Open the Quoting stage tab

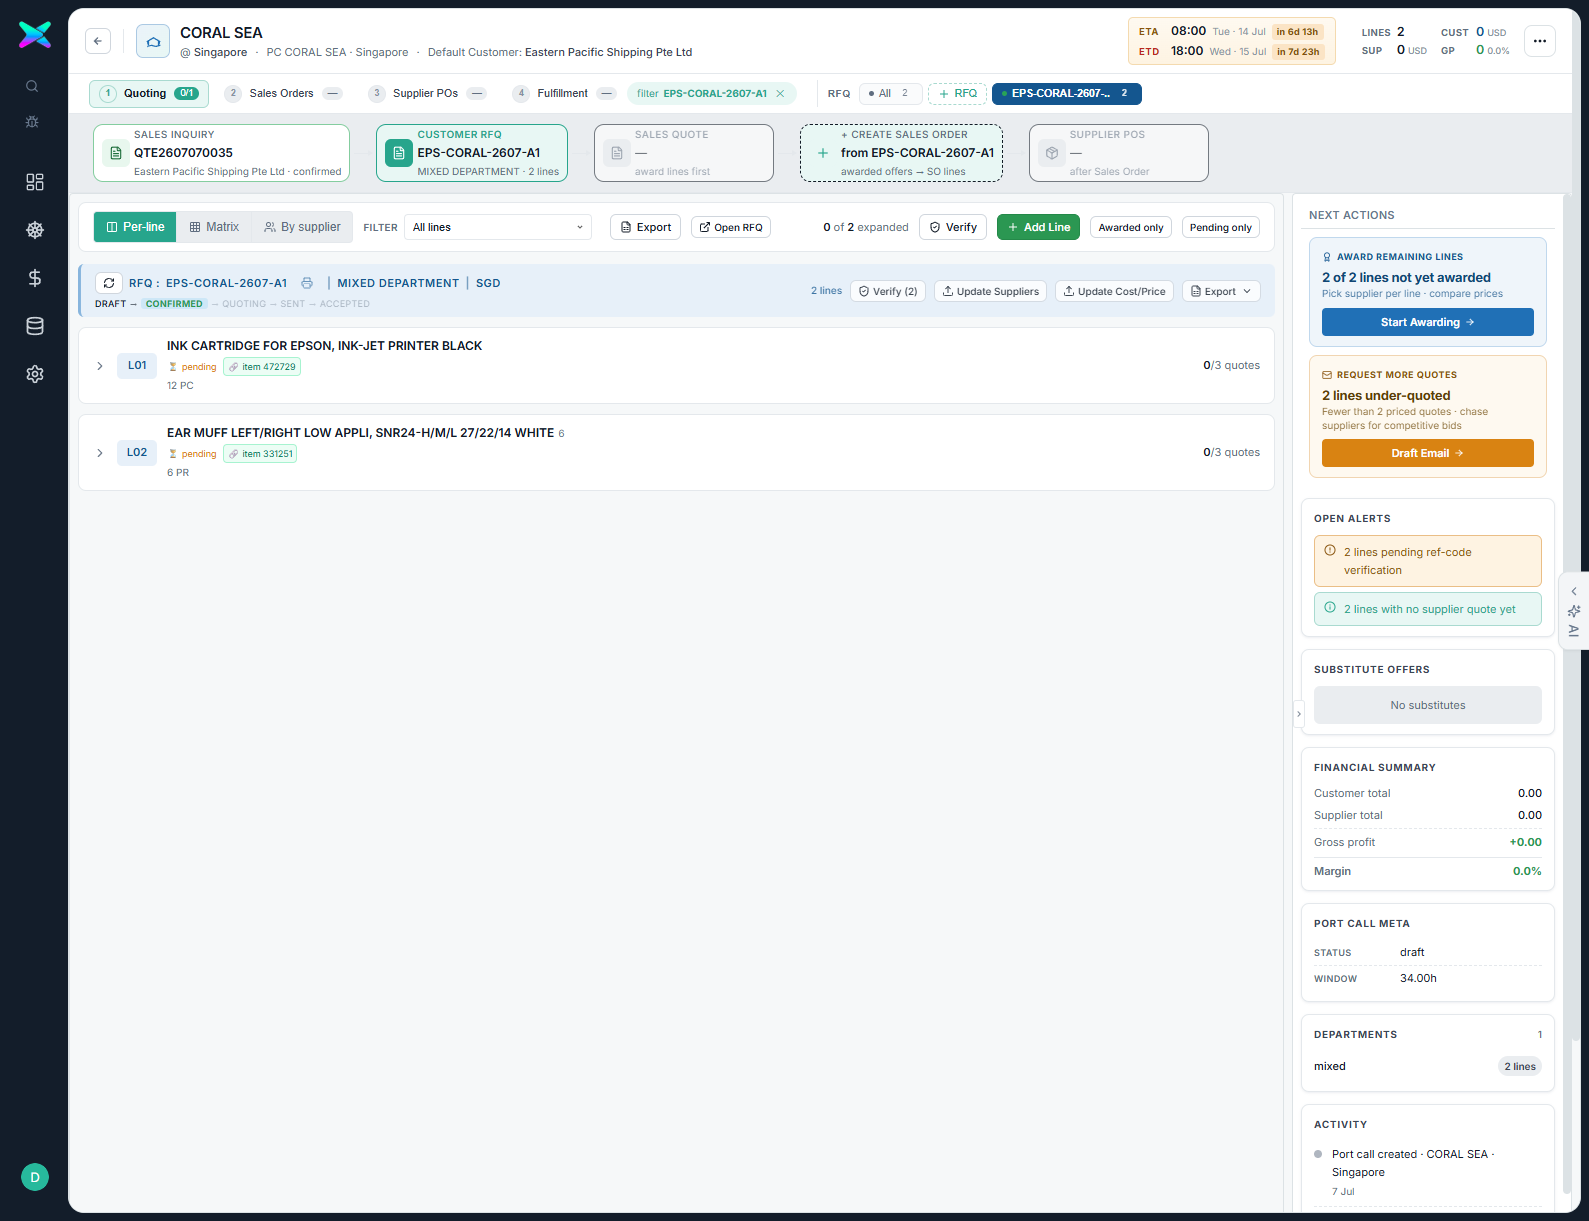click(149, 93)
